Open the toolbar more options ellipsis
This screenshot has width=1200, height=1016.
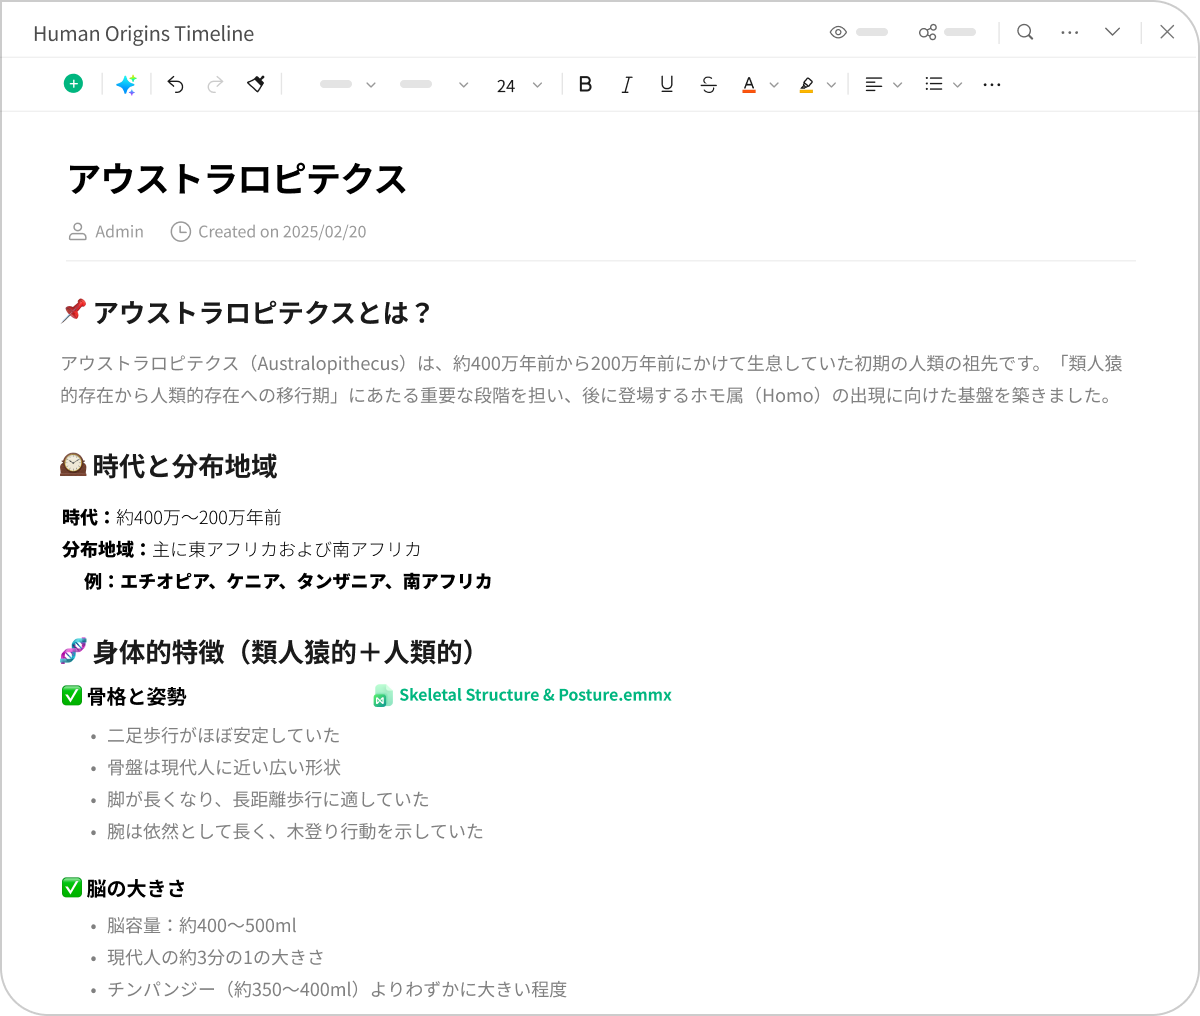click(x=991, y=85)
